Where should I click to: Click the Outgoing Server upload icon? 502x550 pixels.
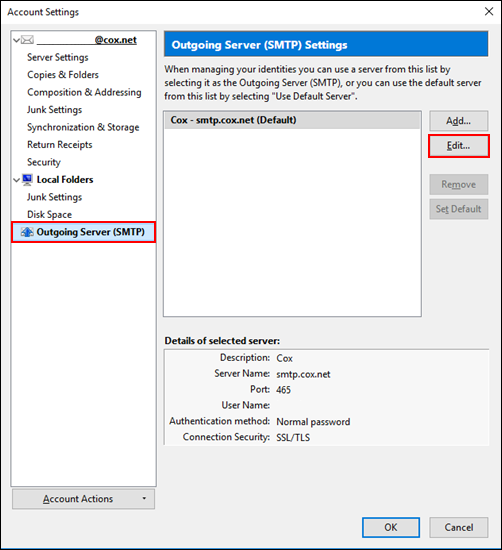[x=27, y=232]
